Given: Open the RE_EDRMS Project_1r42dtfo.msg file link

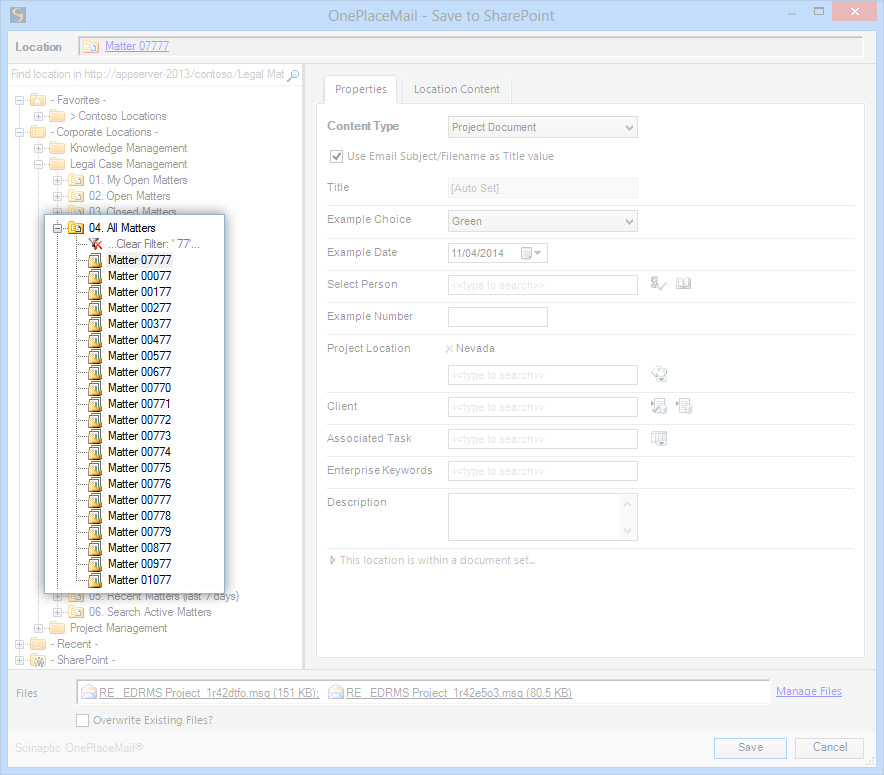Looking at the screenshot, I should click(209, 693).
